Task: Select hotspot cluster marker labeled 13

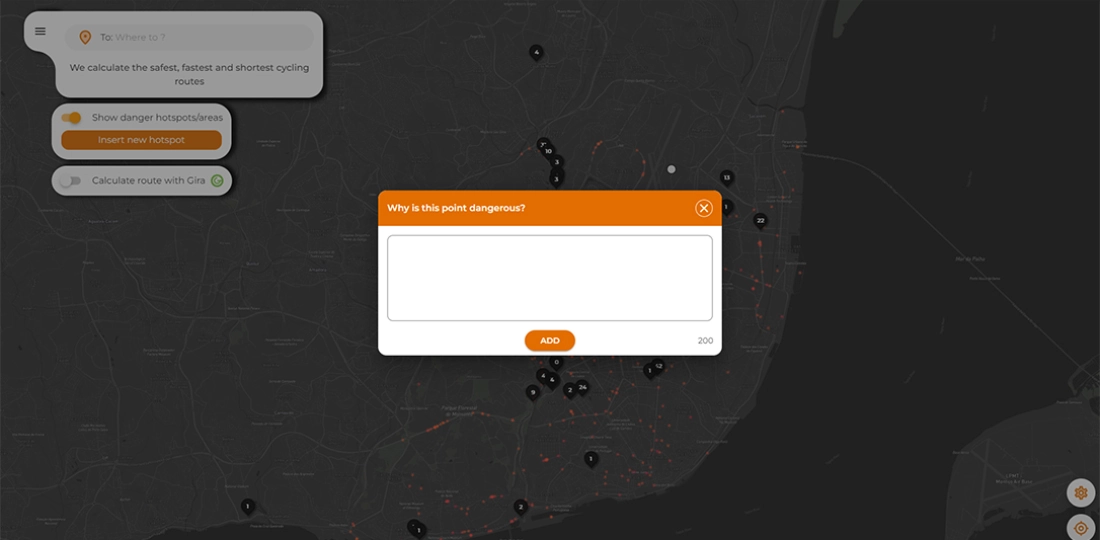Action: [727, 178]
